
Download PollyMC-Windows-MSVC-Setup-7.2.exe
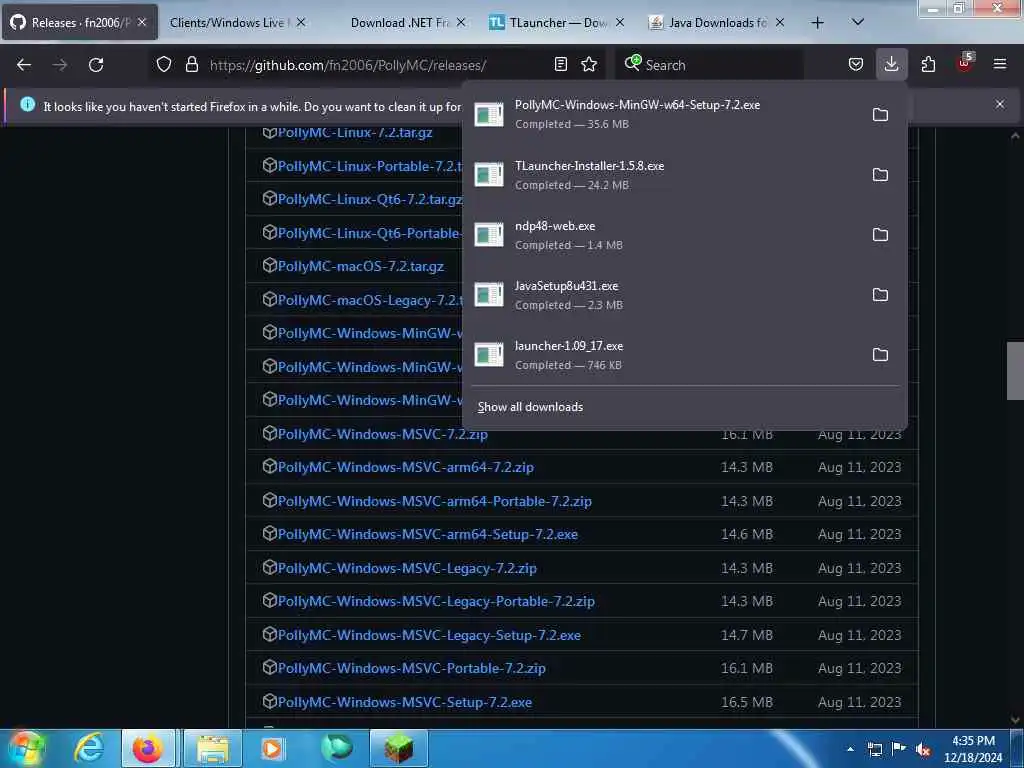pyautogui.click(x=405, y=703)
